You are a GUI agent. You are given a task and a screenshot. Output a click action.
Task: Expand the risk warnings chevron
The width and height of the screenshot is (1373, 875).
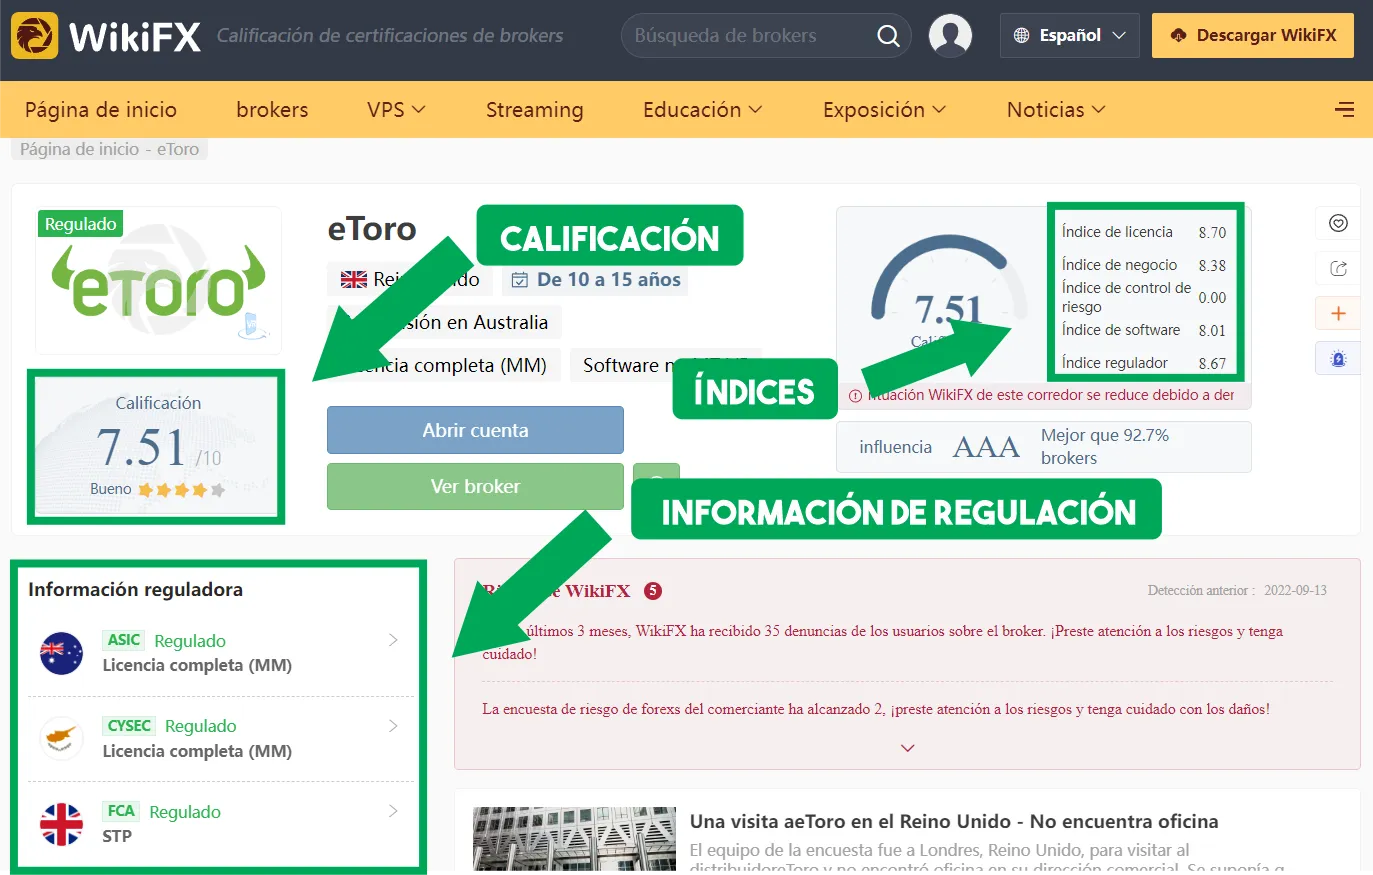tap(908, 748)
